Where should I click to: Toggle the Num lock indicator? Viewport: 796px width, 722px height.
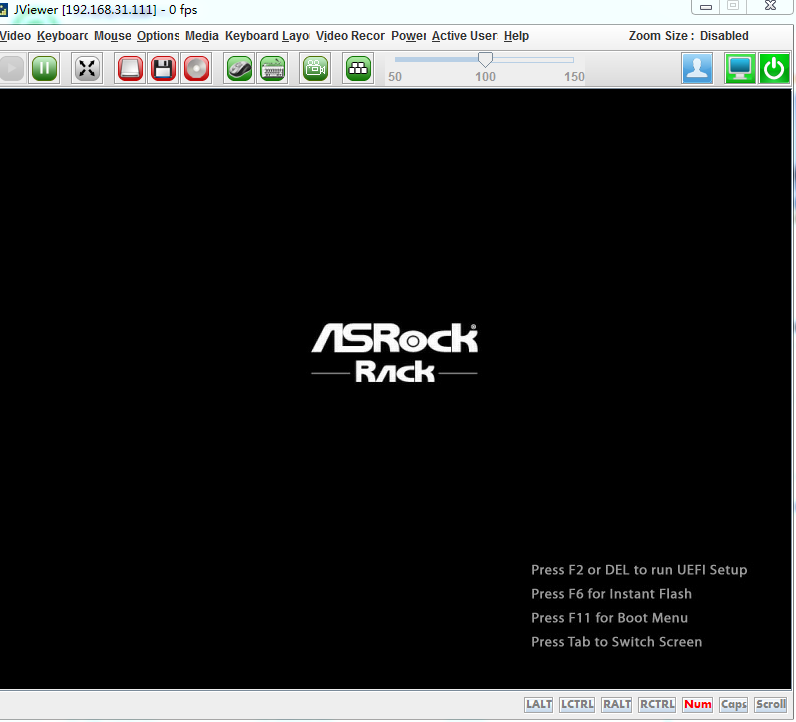(697, 704)
